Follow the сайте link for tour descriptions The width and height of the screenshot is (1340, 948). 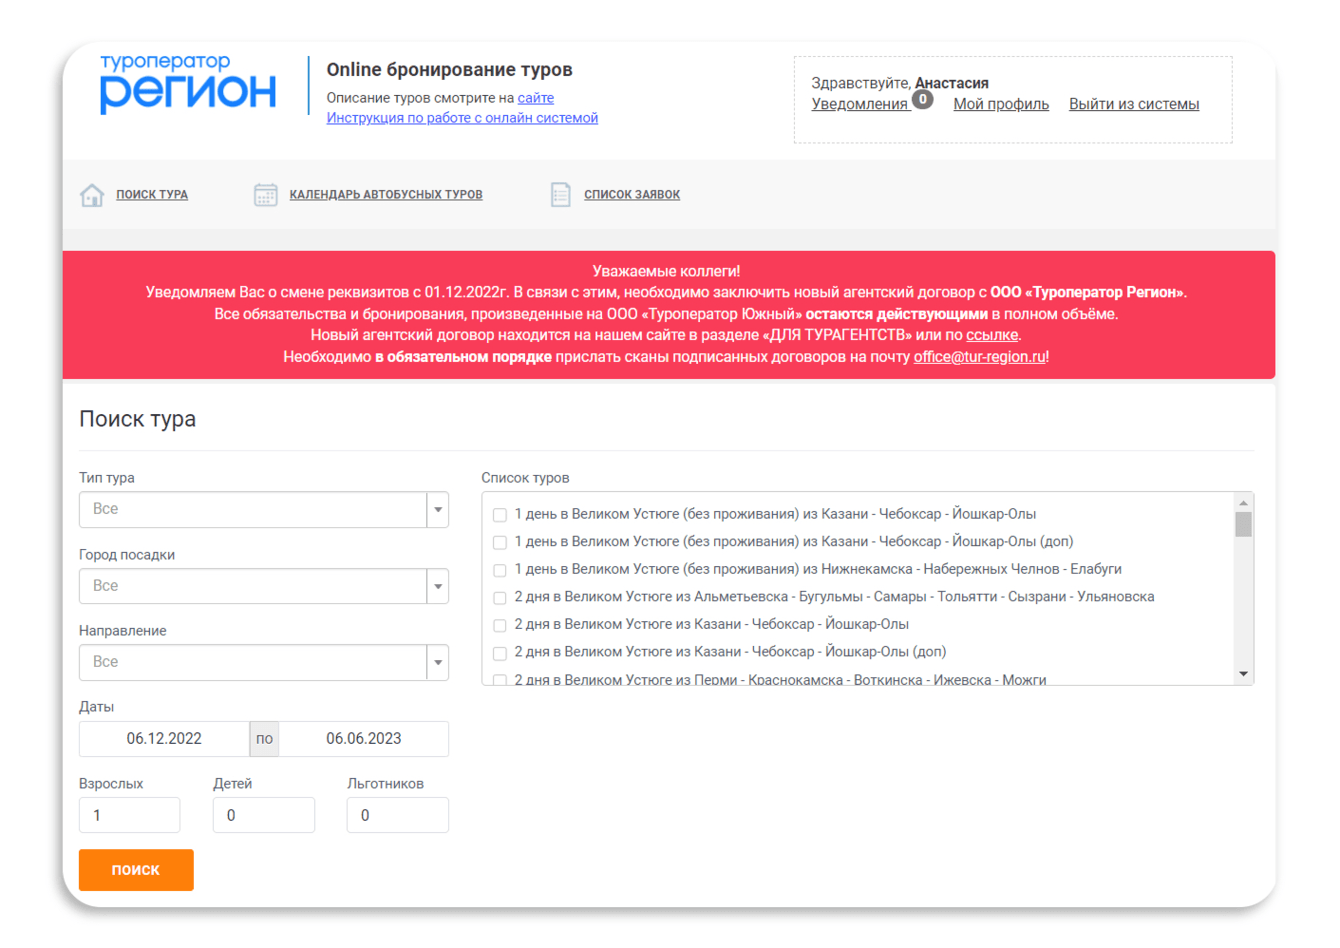536,98
